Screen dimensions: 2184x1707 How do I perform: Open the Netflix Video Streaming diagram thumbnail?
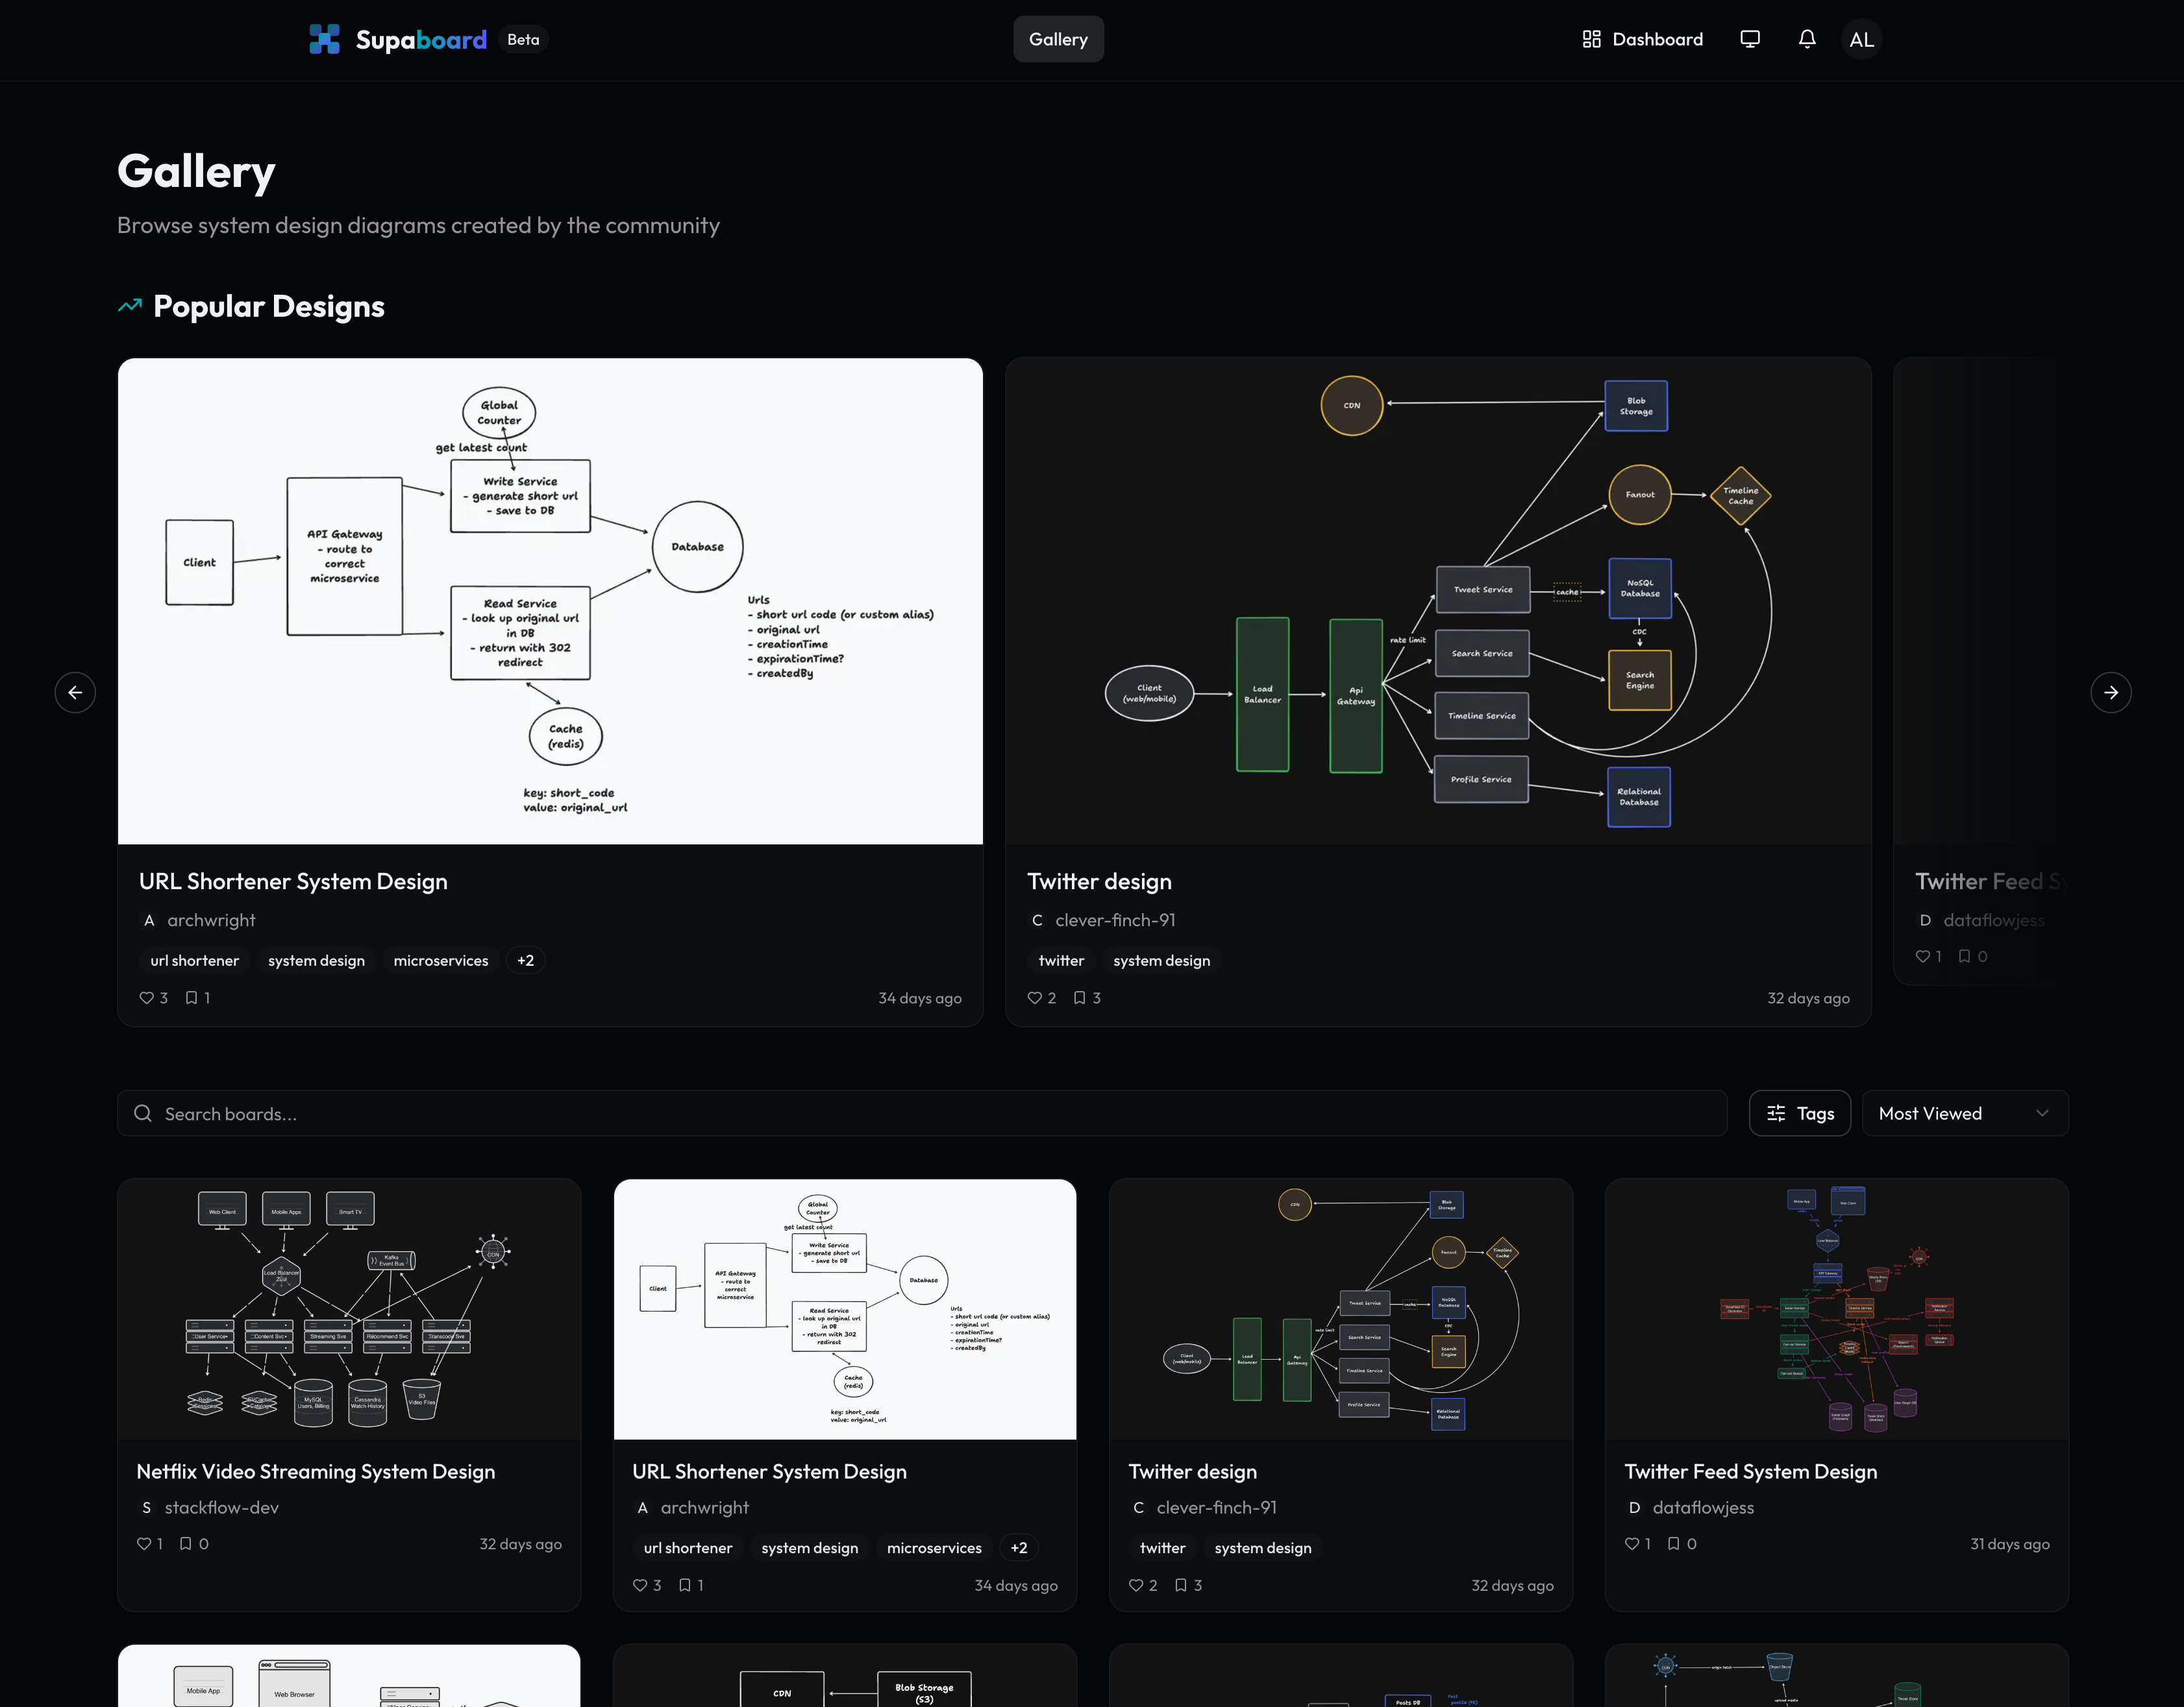349,1309
